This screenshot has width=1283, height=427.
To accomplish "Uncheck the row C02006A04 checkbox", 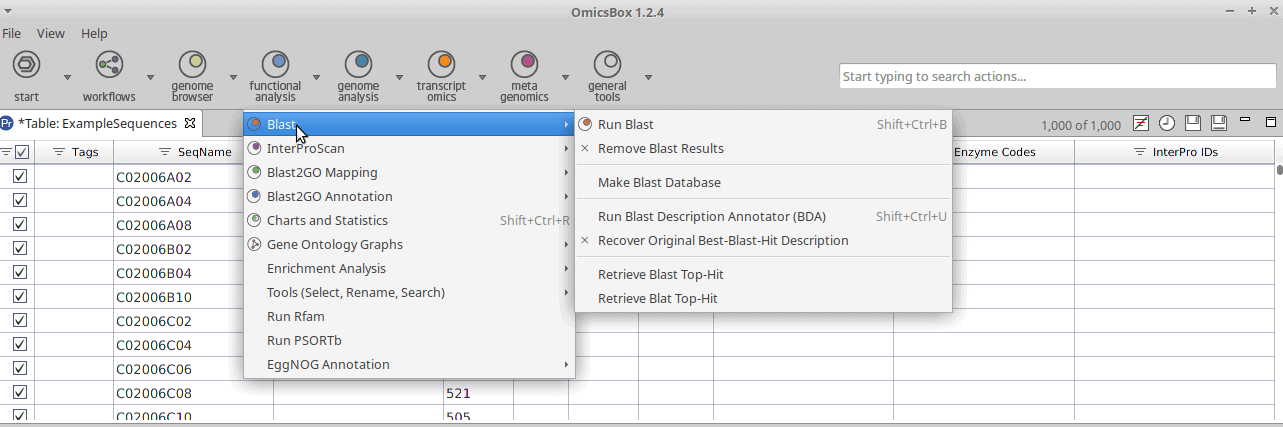I will pyautogui.click(x=19, y=200).
